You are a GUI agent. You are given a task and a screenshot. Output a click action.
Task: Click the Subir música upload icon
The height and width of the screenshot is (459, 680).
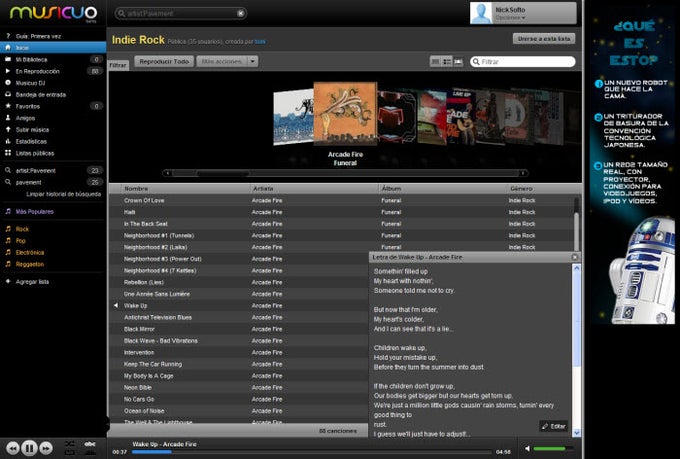[x=8, y=129]
